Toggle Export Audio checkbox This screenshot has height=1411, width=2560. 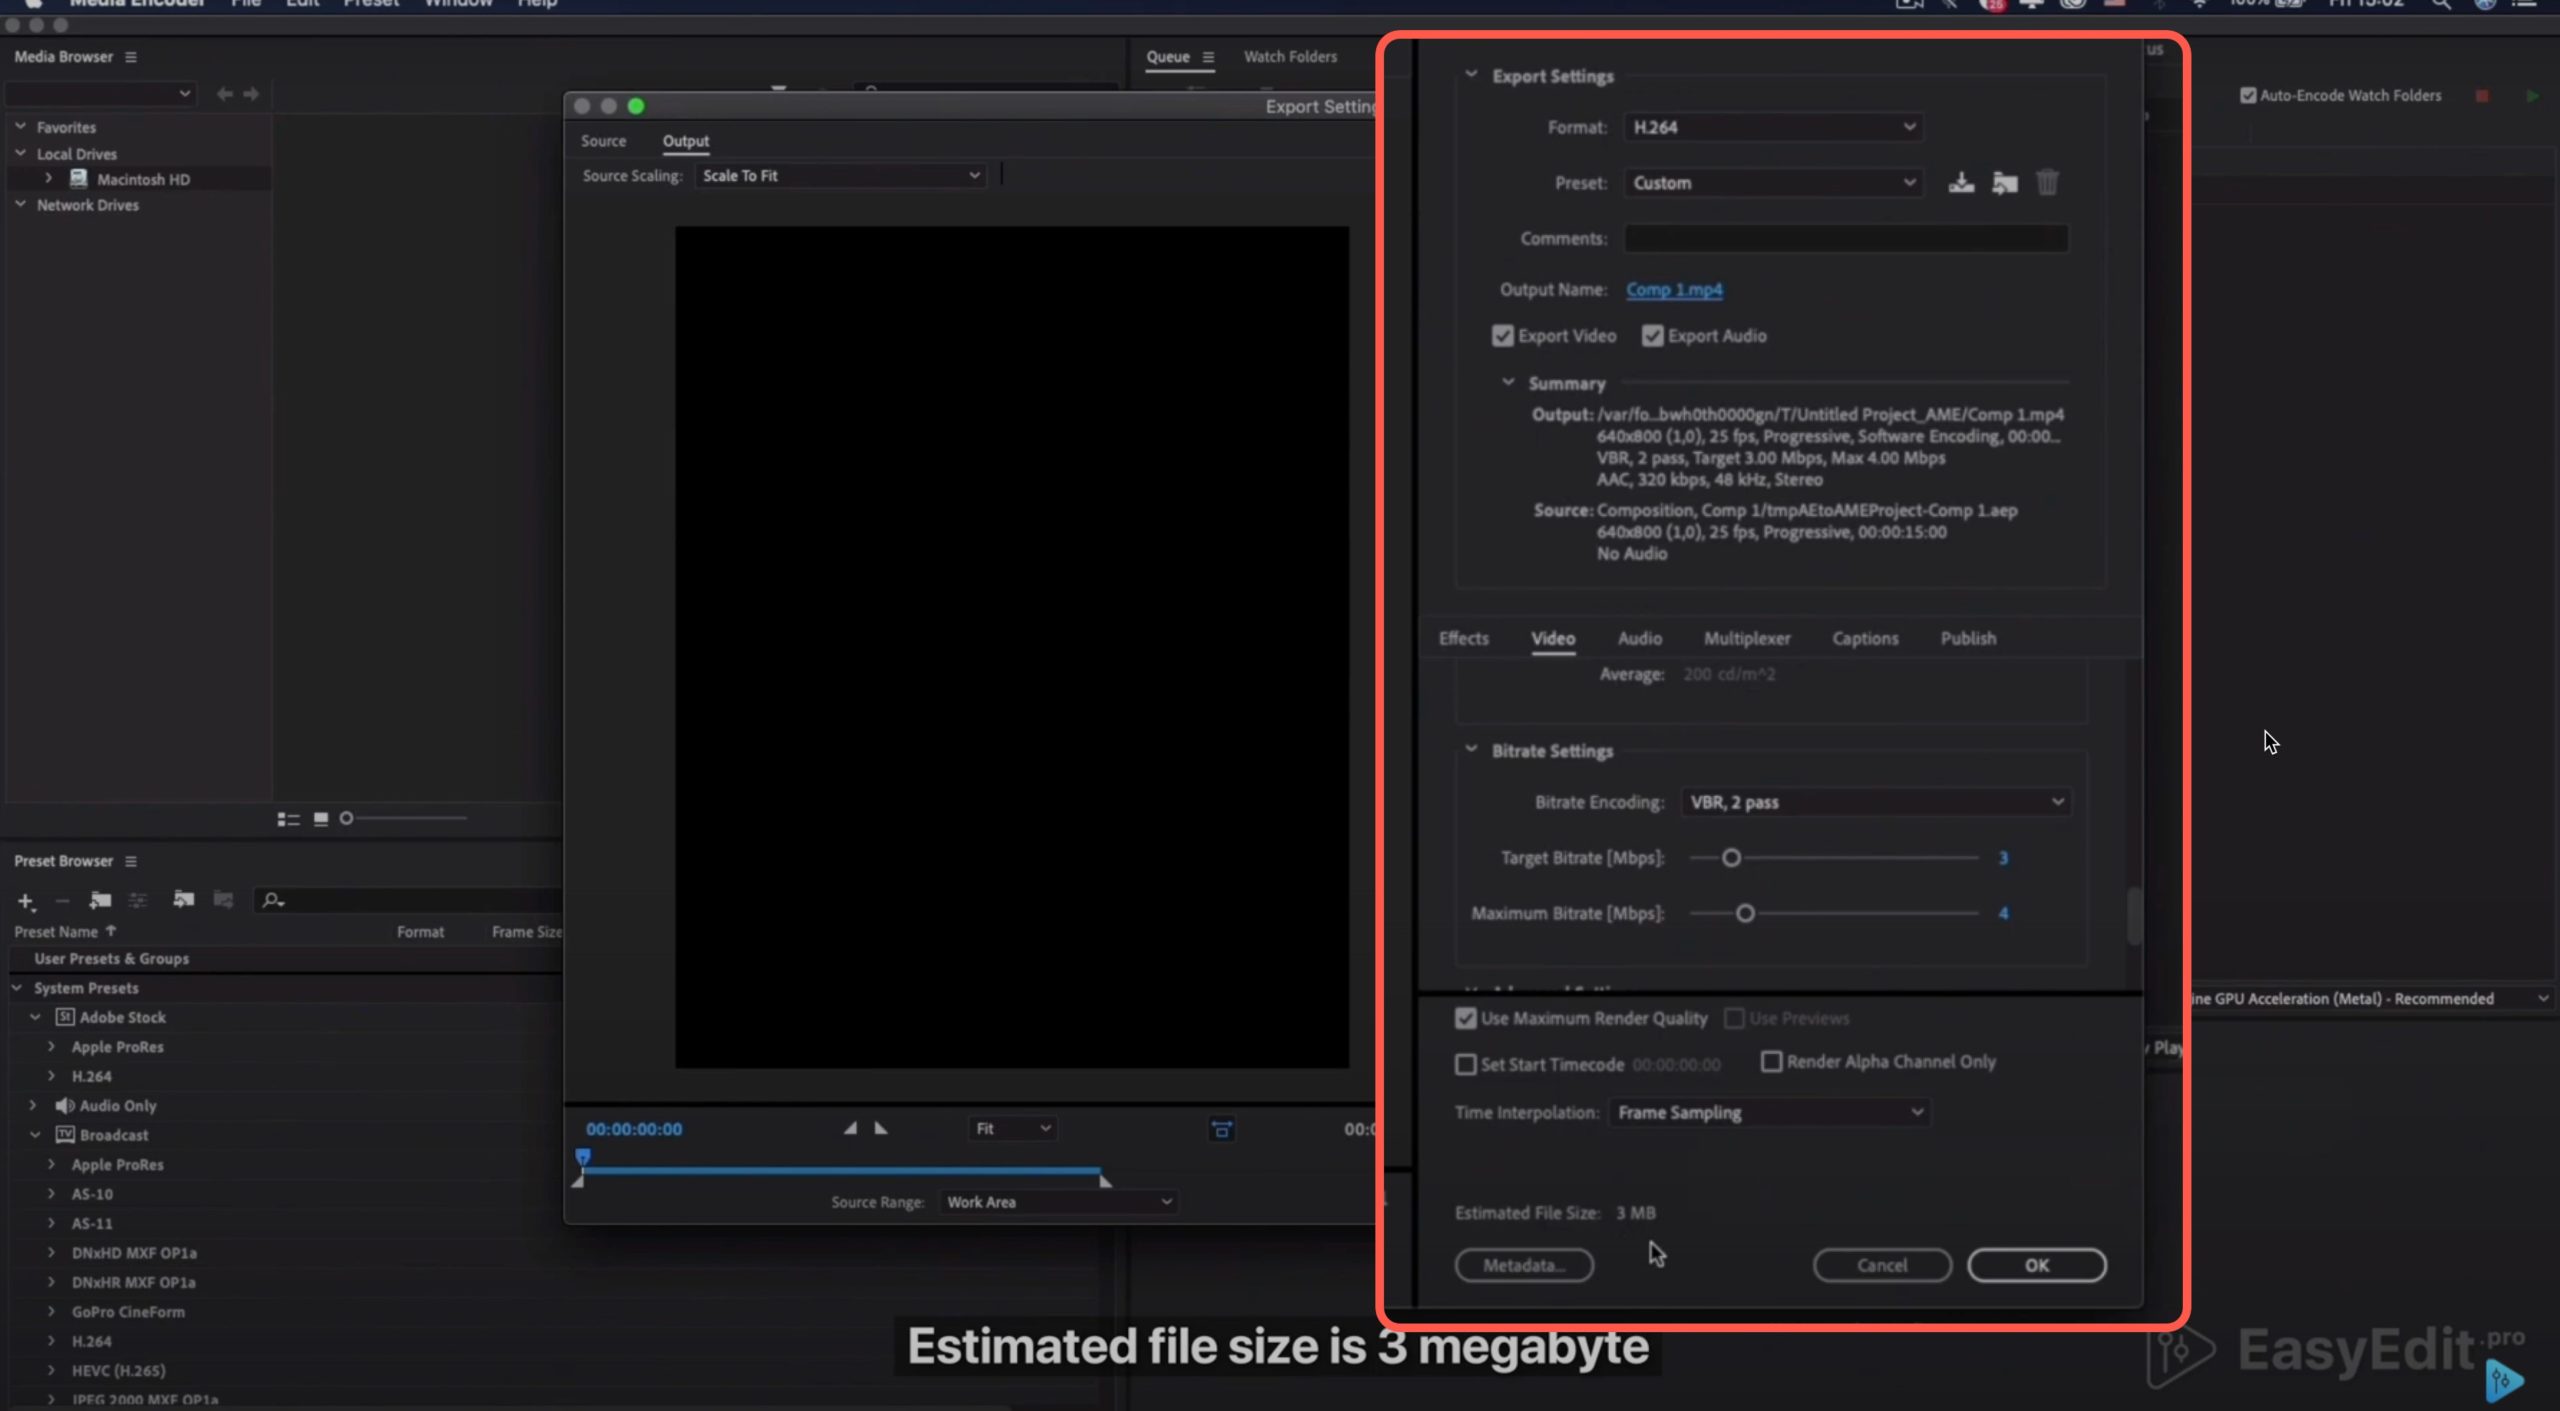[1652, 335]
